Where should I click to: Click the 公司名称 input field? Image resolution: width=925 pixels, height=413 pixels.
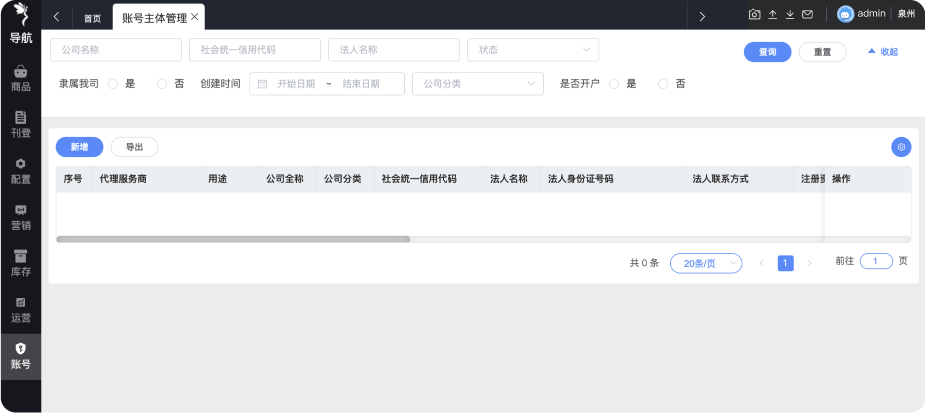coord(116,50)
